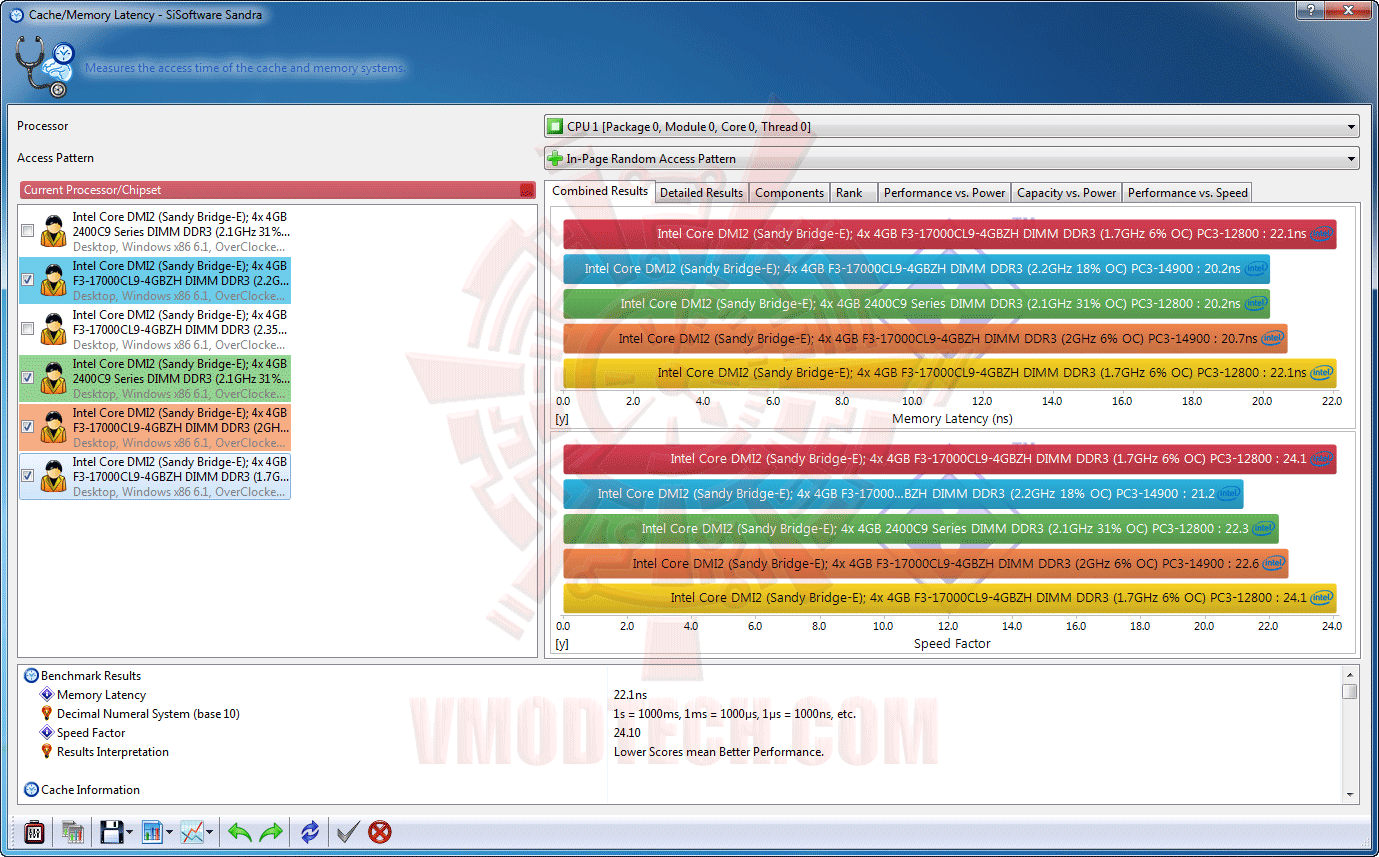Image resolution: width=1379 pixels, height=857 pixels.
Task: Confirm with the gray checkmark icon
Action: pyautogui.click(x=348, y=831)
